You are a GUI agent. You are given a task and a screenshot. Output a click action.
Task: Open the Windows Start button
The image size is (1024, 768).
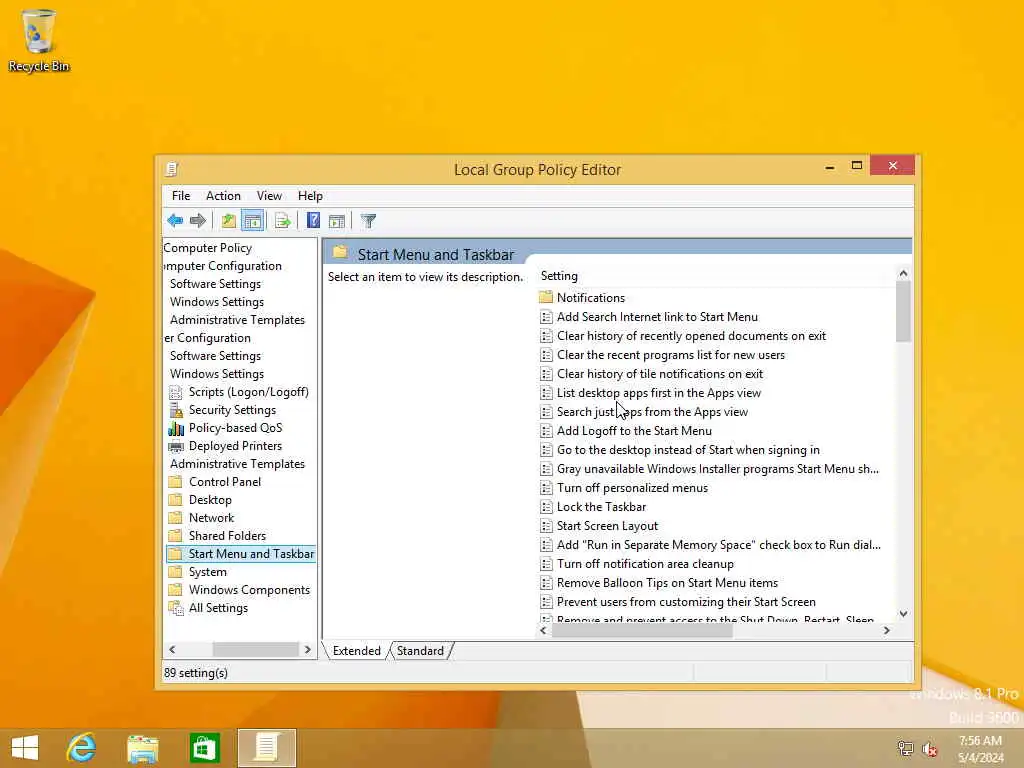pyautogui.click(x=25, y=747)
